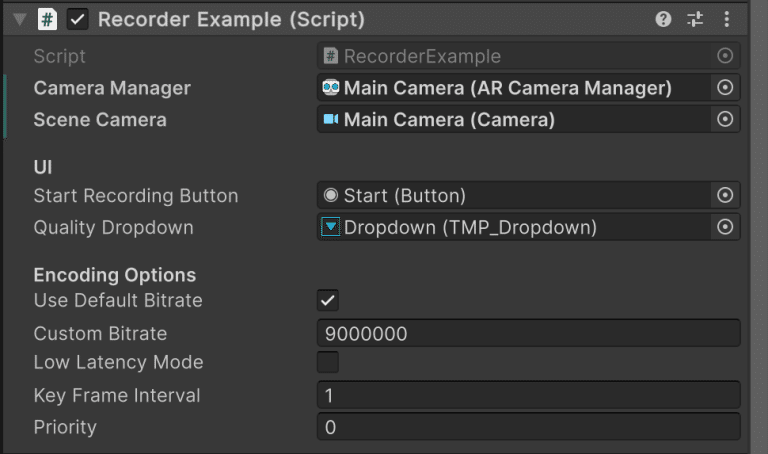Open object picker for Start Recording Button

725,195
